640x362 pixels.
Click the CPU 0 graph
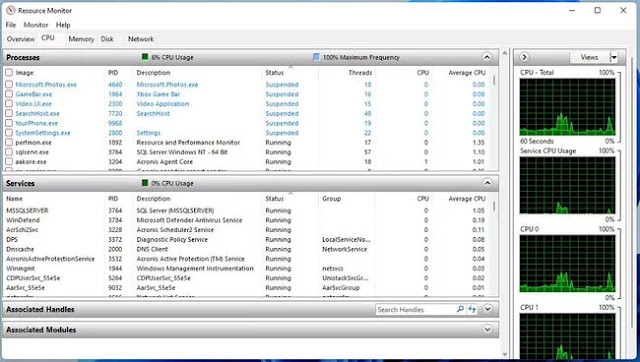pyautogui.click(x=567, y=264)
